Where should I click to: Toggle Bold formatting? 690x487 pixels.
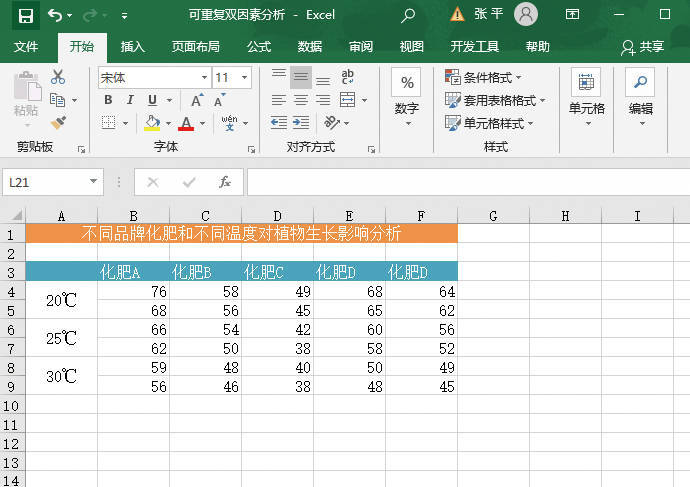coord(108,100)
